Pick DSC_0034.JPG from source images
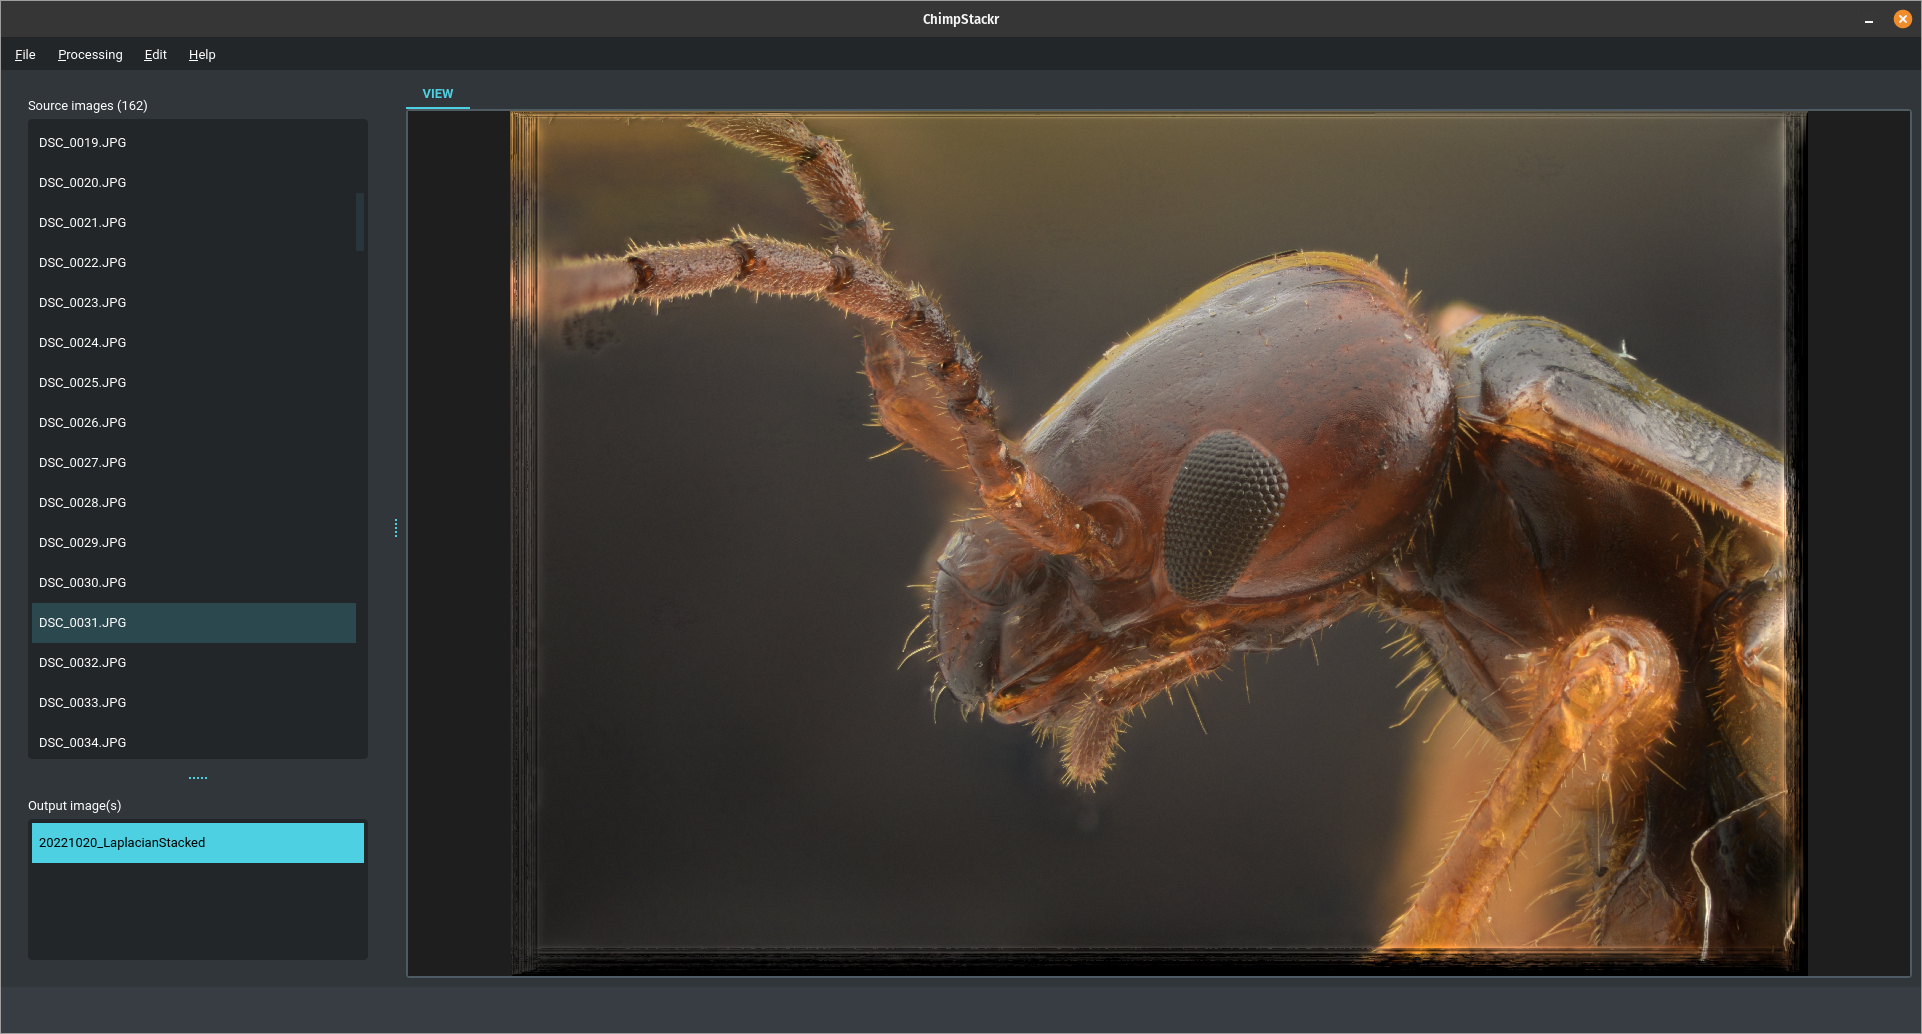This screenshot has width=1922, height=1034. click(x=83, y=743)
